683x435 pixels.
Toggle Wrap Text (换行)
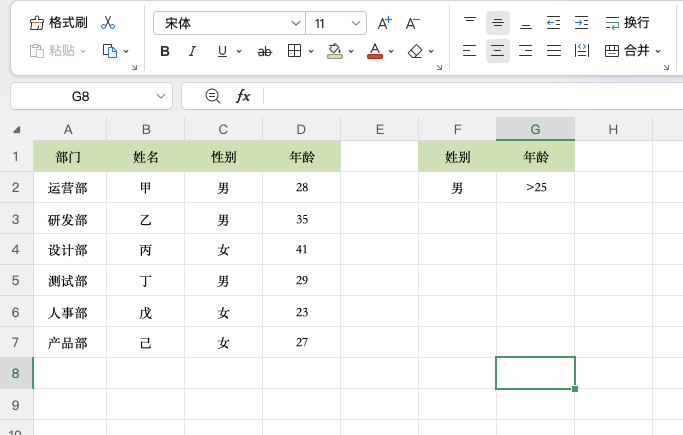tap(628, 23)
